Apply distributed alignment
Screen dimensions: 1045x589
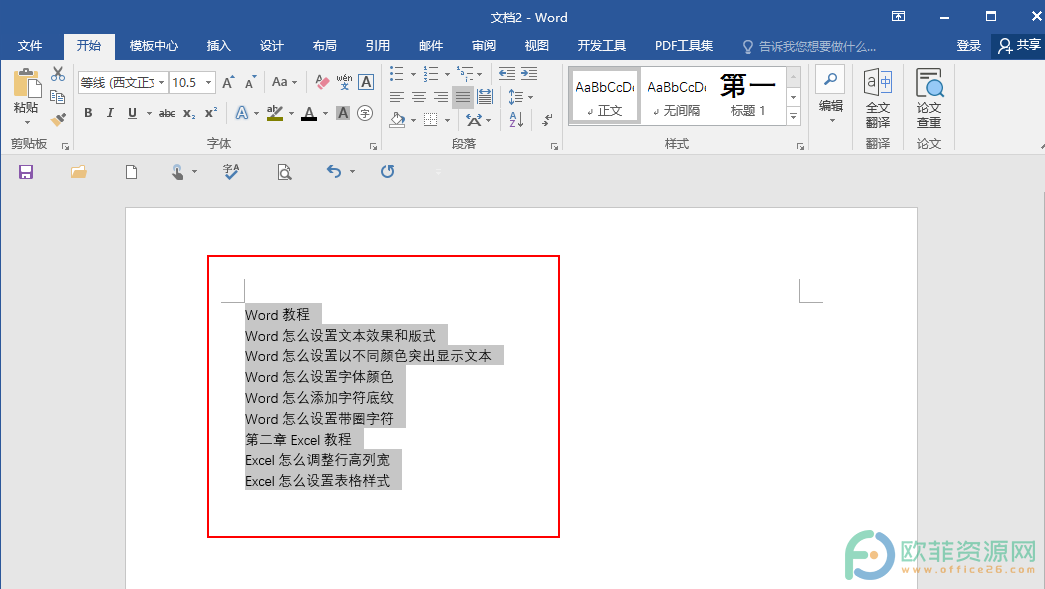(x=485, y=97)
